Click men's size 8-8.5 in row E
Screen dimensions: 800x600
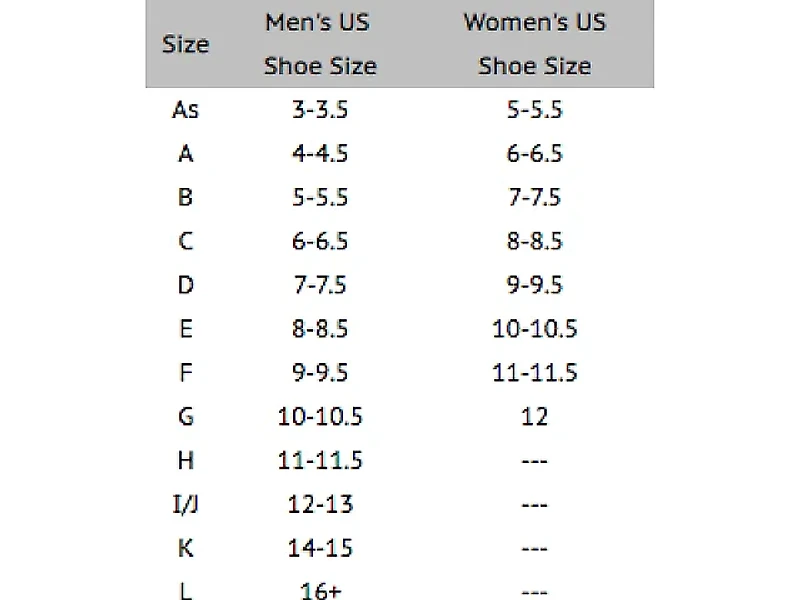tap(320, 329)
